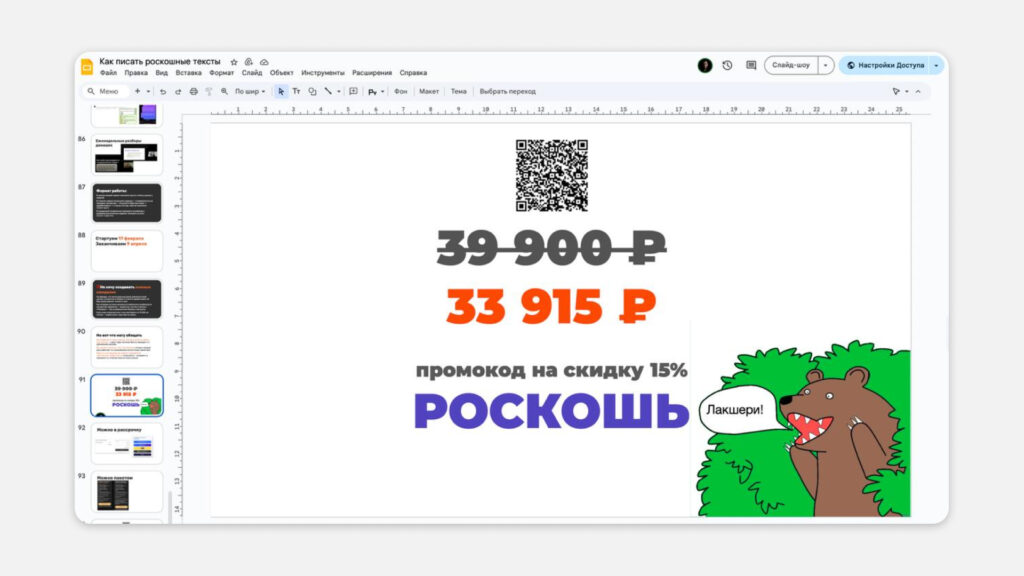The height and width of the screenshot is (576, 1024).
Task: Click the move-to-folder icon beside the title
Action: pos(249,62)
